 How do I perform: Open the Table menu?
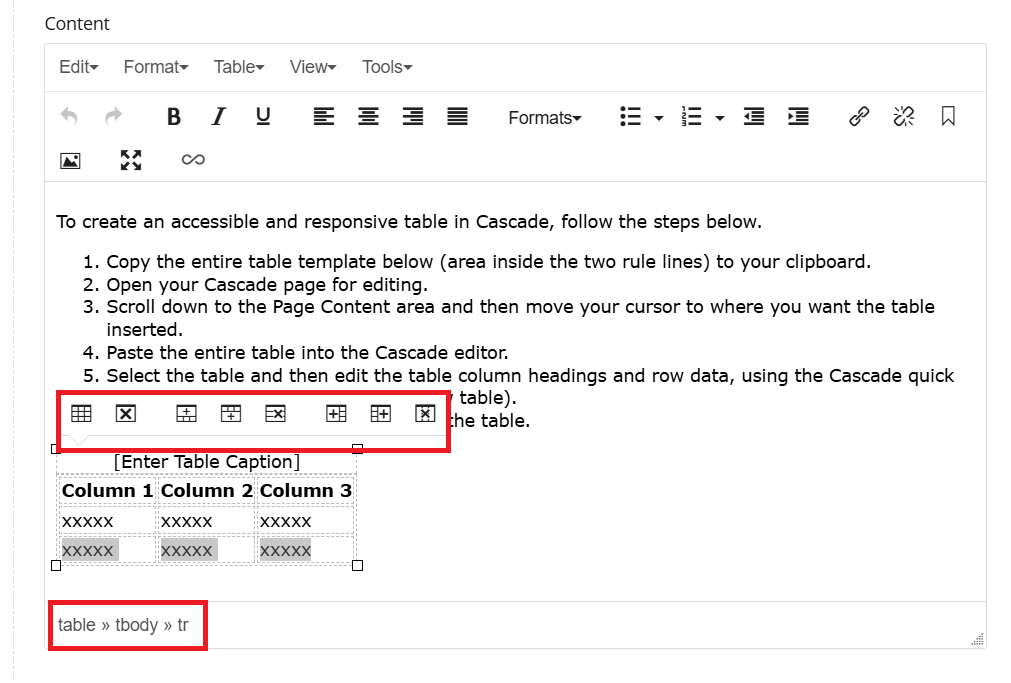[238, 67]
